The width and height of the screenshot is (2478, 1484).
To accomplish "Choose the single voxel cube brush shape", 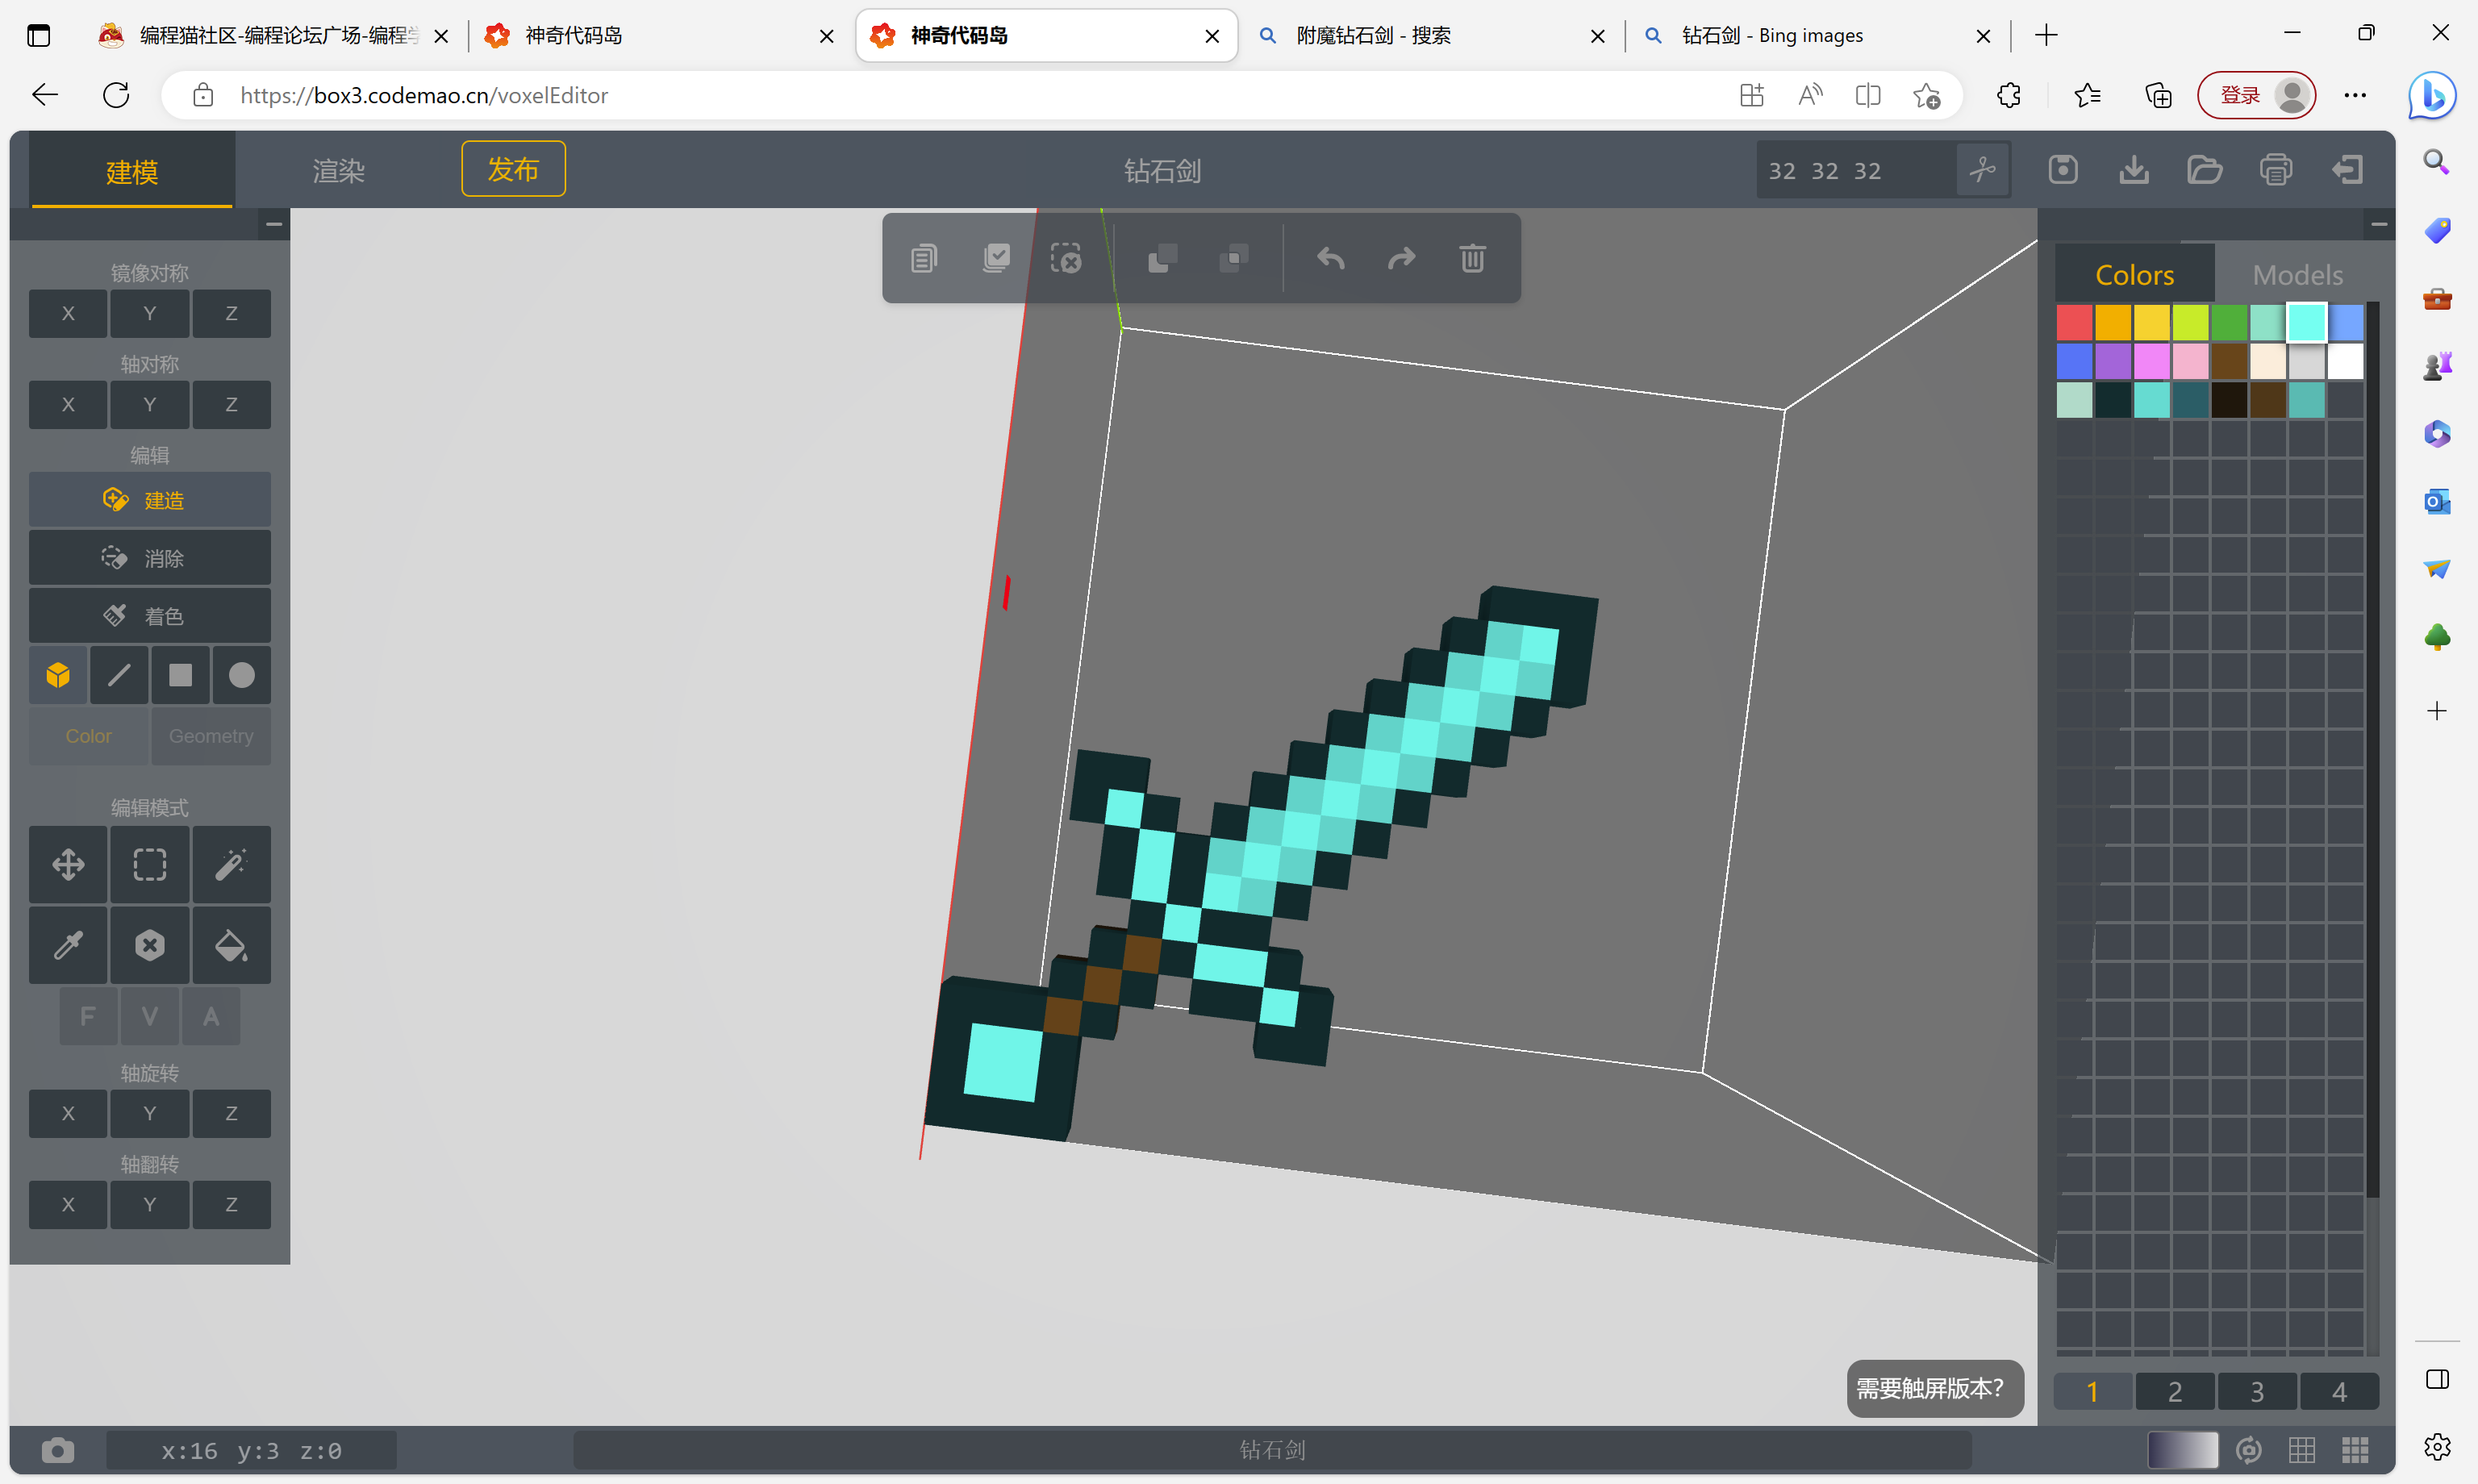I will coord(58,676).
